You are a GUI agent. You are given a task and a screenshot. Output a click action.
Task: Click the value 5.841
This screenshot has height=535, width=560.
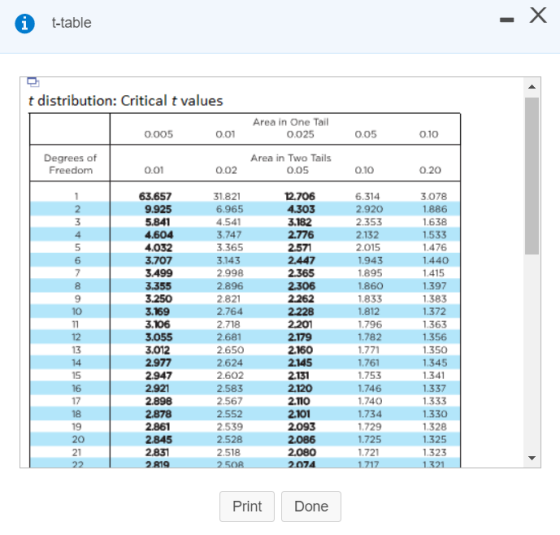pyautogui.click(x=157, y=222)
